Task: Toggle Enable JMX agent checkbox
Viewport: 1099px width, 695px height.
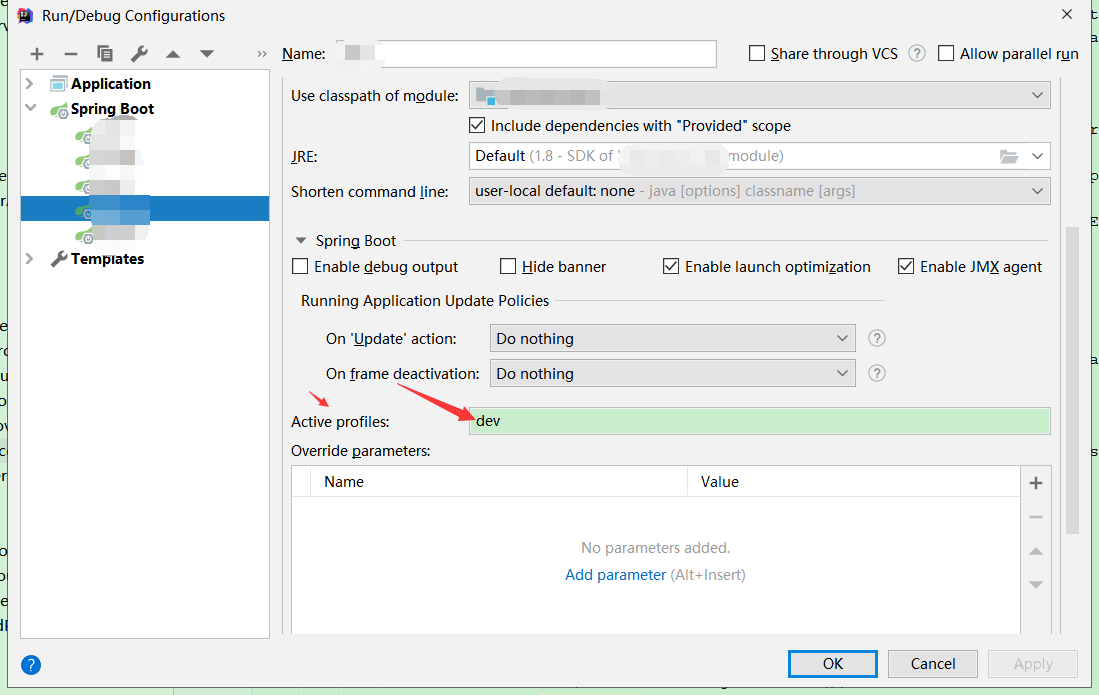Action: [906, 266]
